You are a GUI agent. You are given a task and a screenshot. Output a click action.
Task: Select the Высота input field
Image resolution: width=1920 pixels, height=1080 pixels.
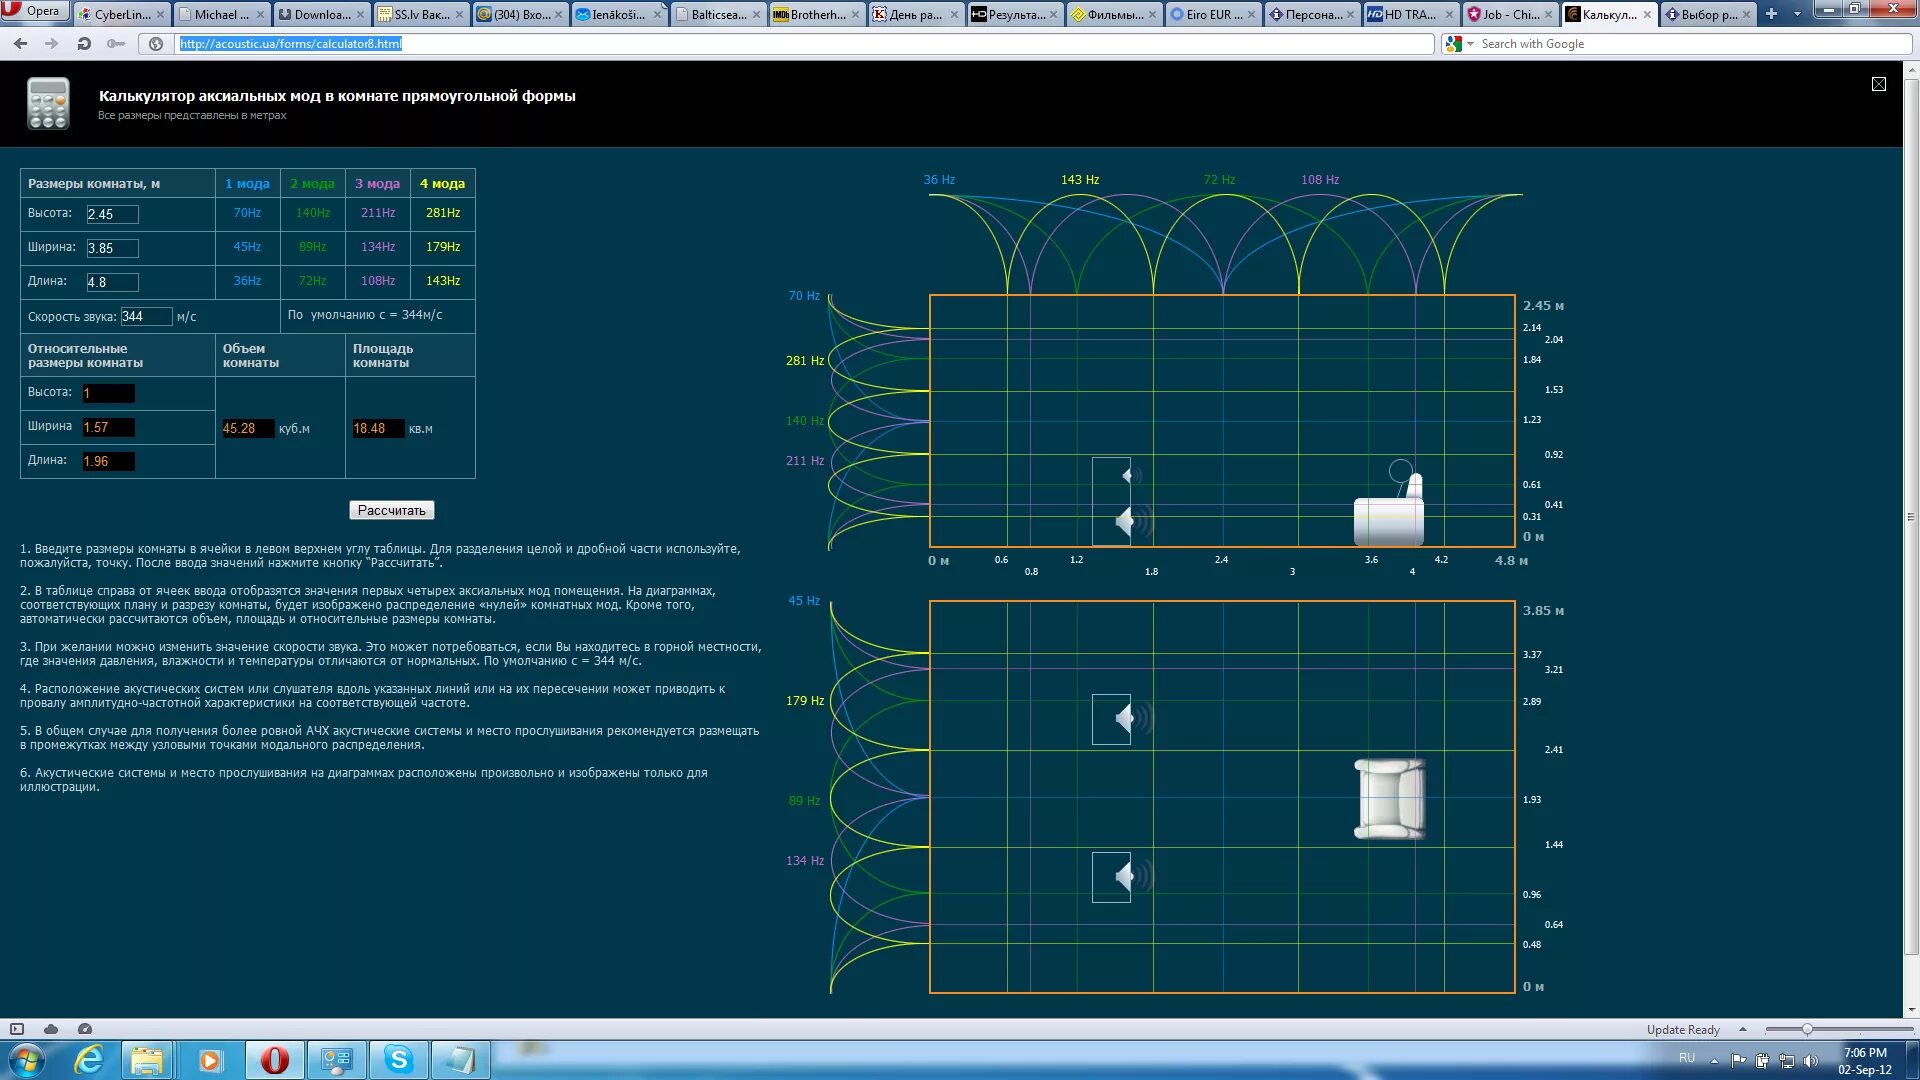[112, 214]
